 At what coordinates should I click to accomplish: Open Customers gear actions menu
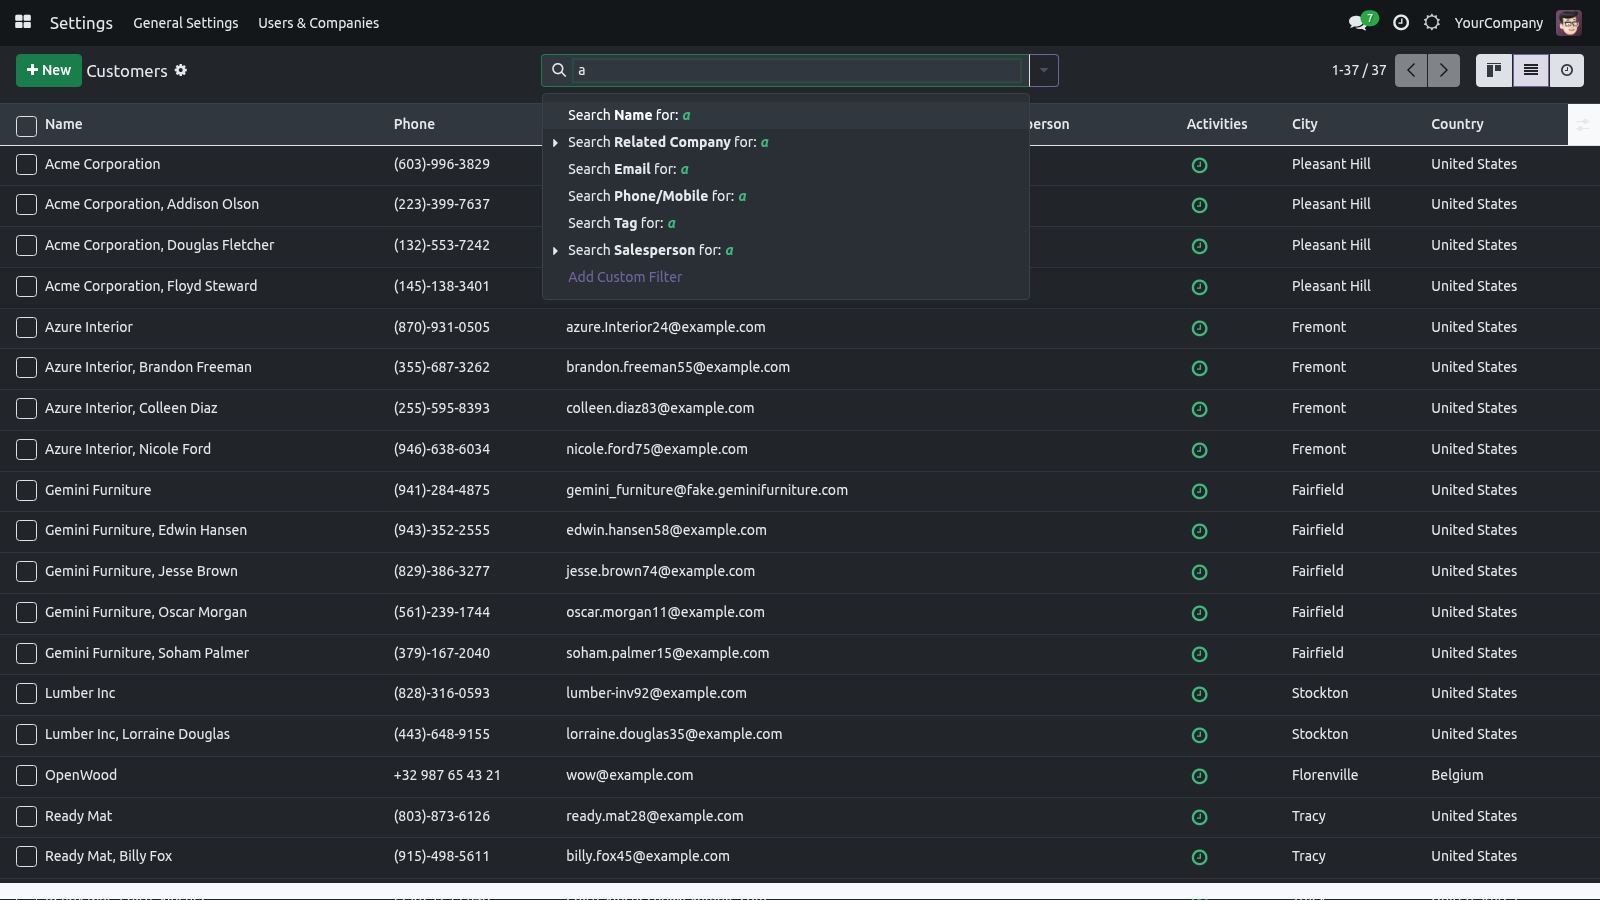pos(181,70)
